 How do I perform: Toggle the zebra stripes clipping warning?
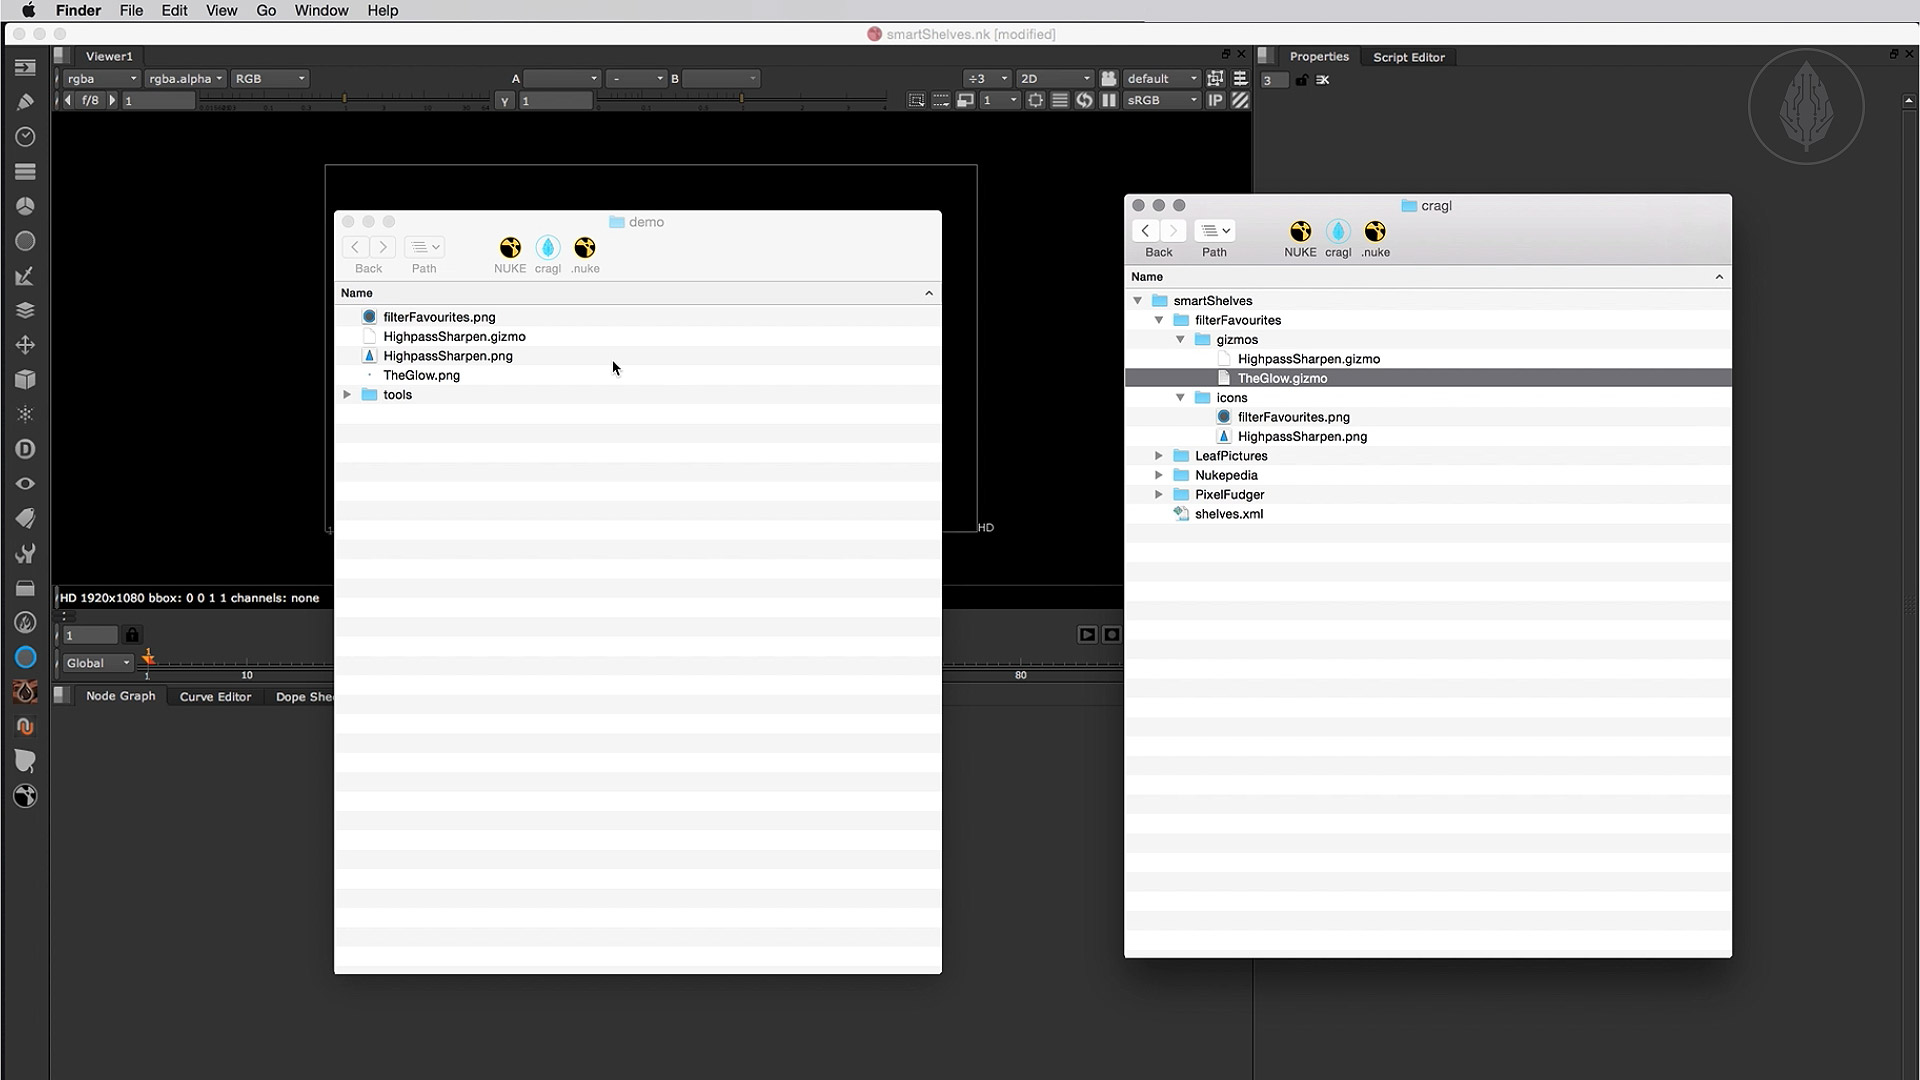(x=1240, y=100)
